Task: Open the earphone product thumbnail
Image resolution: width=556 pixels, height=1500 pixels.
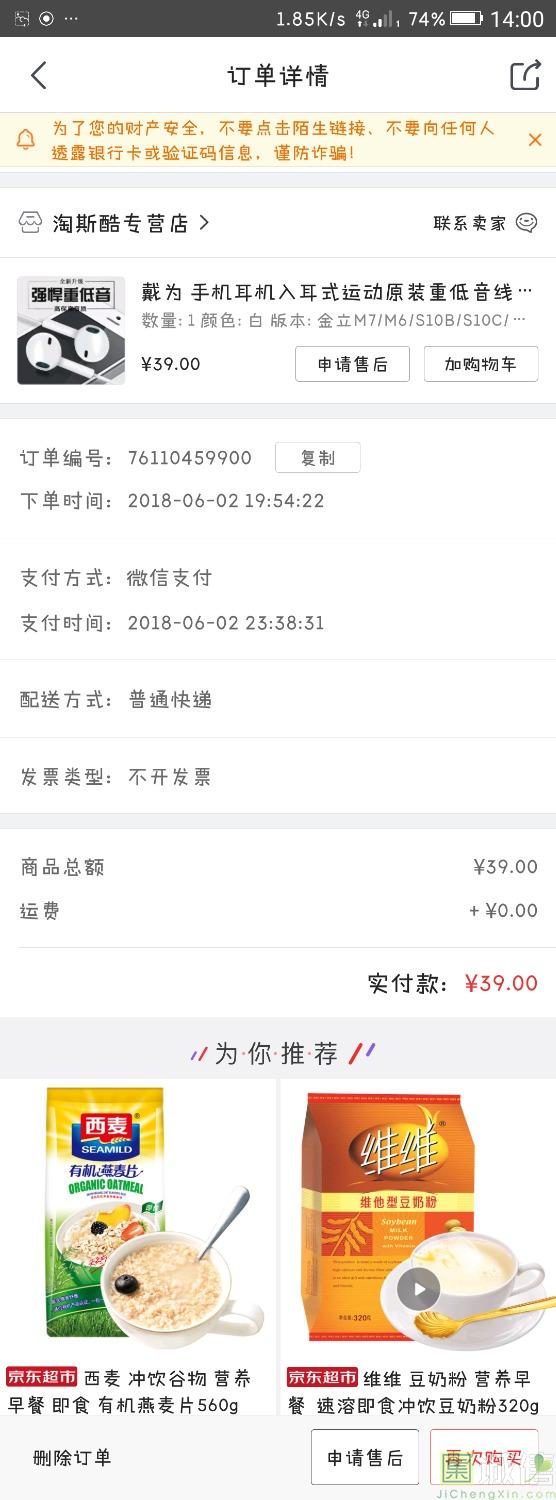Action: tap(71, 330)
